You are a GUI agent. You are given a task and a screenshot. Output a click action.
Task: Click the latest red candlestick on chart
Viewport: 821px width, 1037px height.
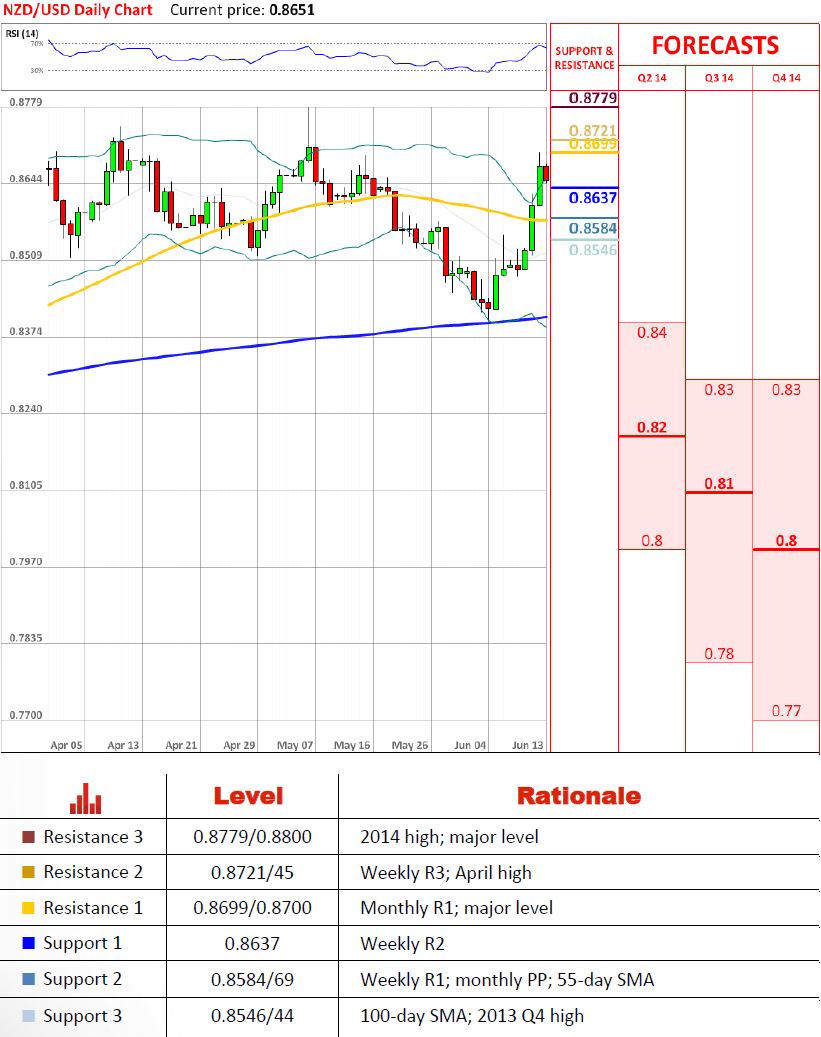click(546, 173)
